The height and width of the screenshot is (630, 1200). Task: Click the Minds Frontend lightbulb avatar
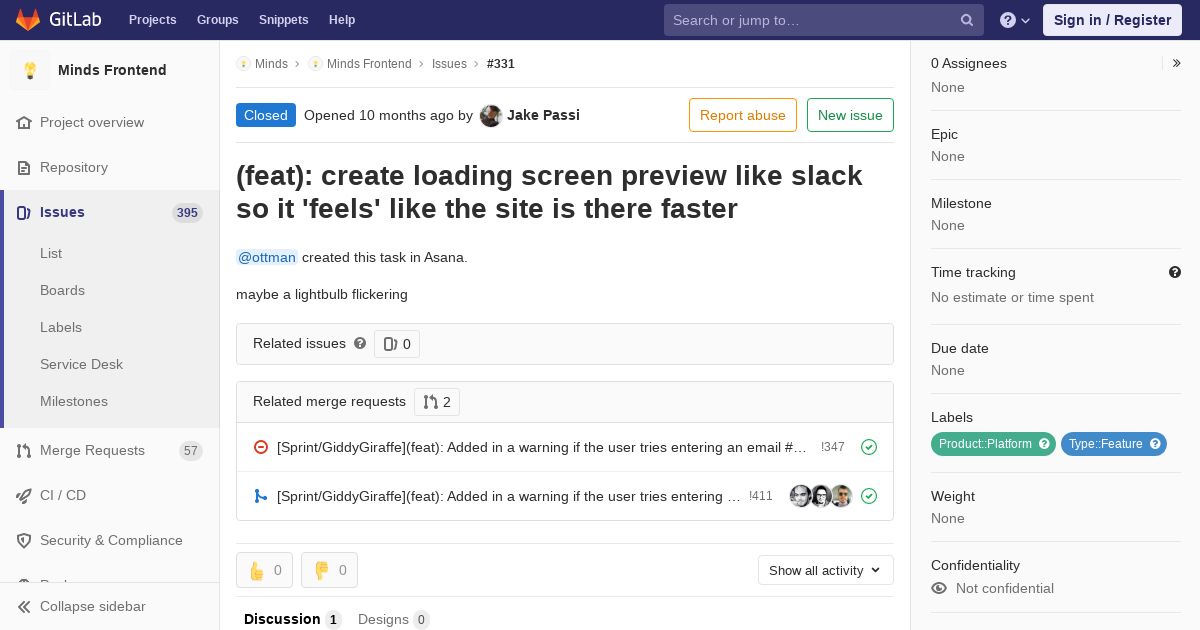click(x=30, y=70)
